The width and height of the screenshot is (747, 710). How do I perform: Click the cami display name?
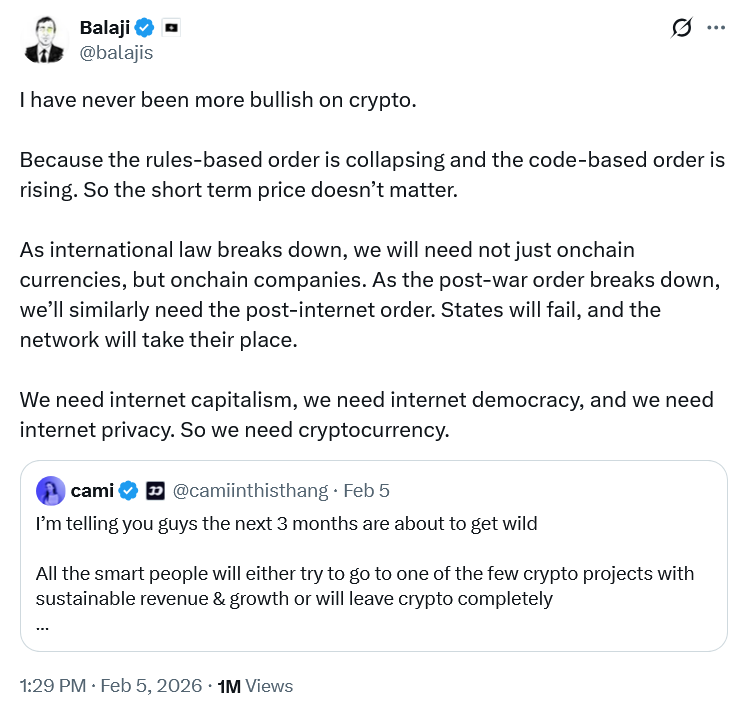click(91, 491)
